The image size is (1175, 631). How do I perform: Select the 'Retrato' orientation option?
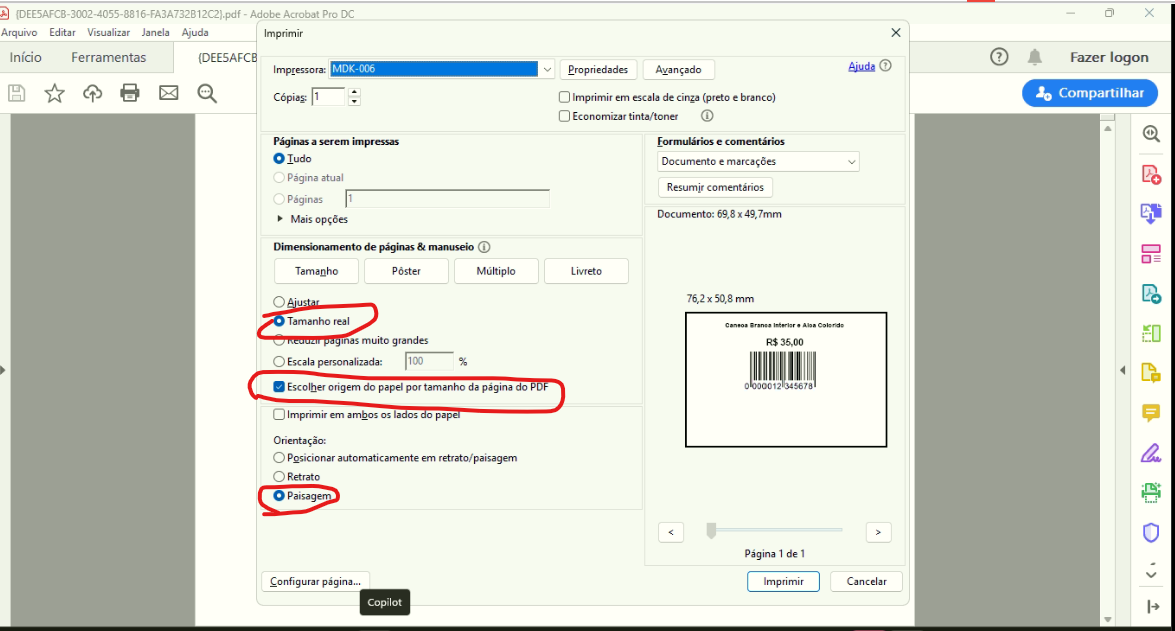pos(280,477)
